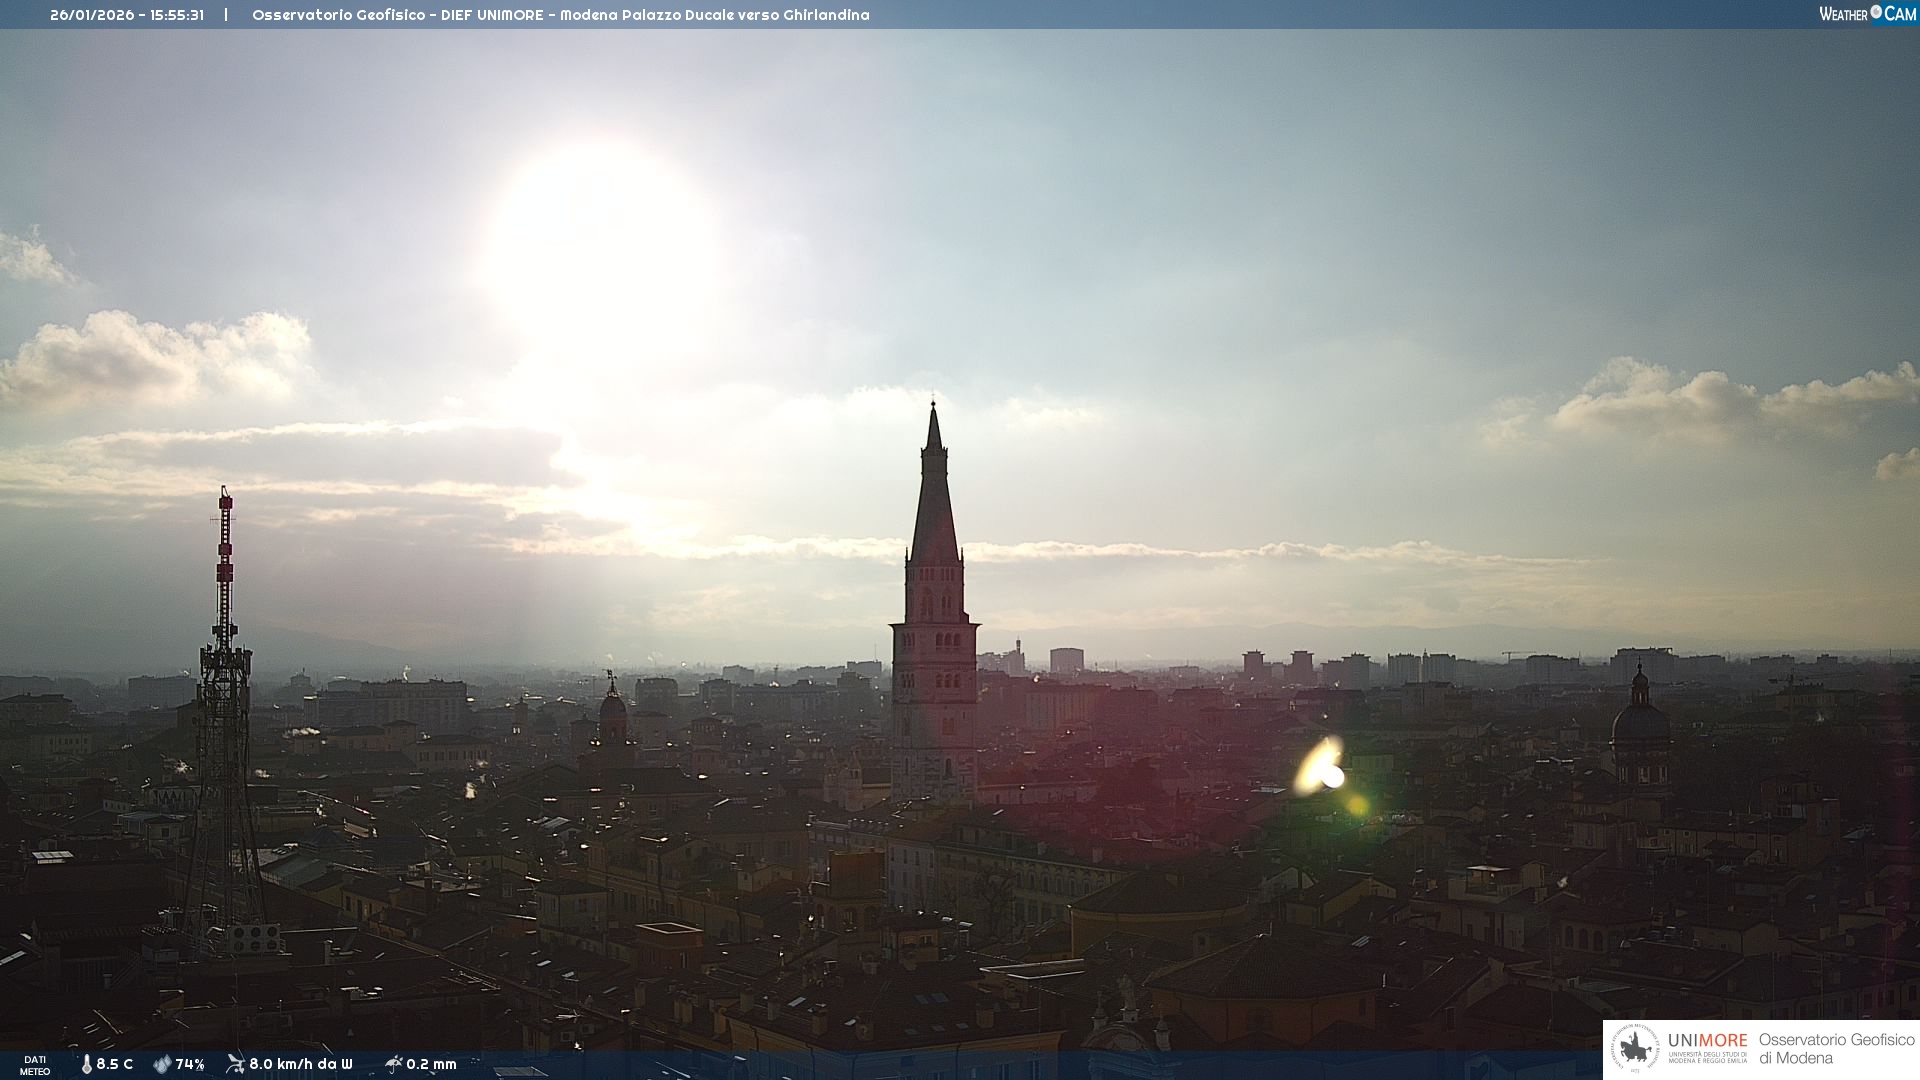Select the DATI METEO label
Screen dimensions: 1920x1080
[35, 1065]
